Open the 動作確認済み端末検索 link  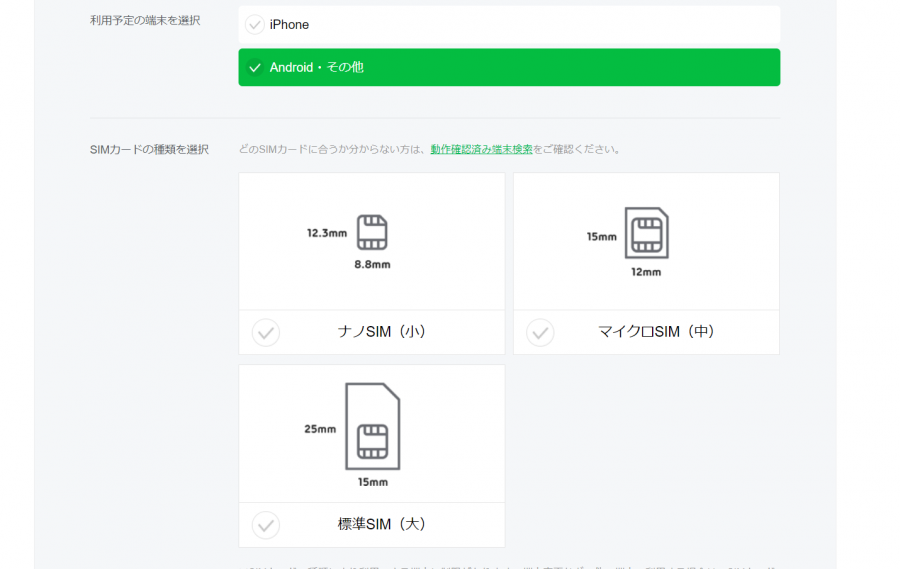click(x=481, y=149)
